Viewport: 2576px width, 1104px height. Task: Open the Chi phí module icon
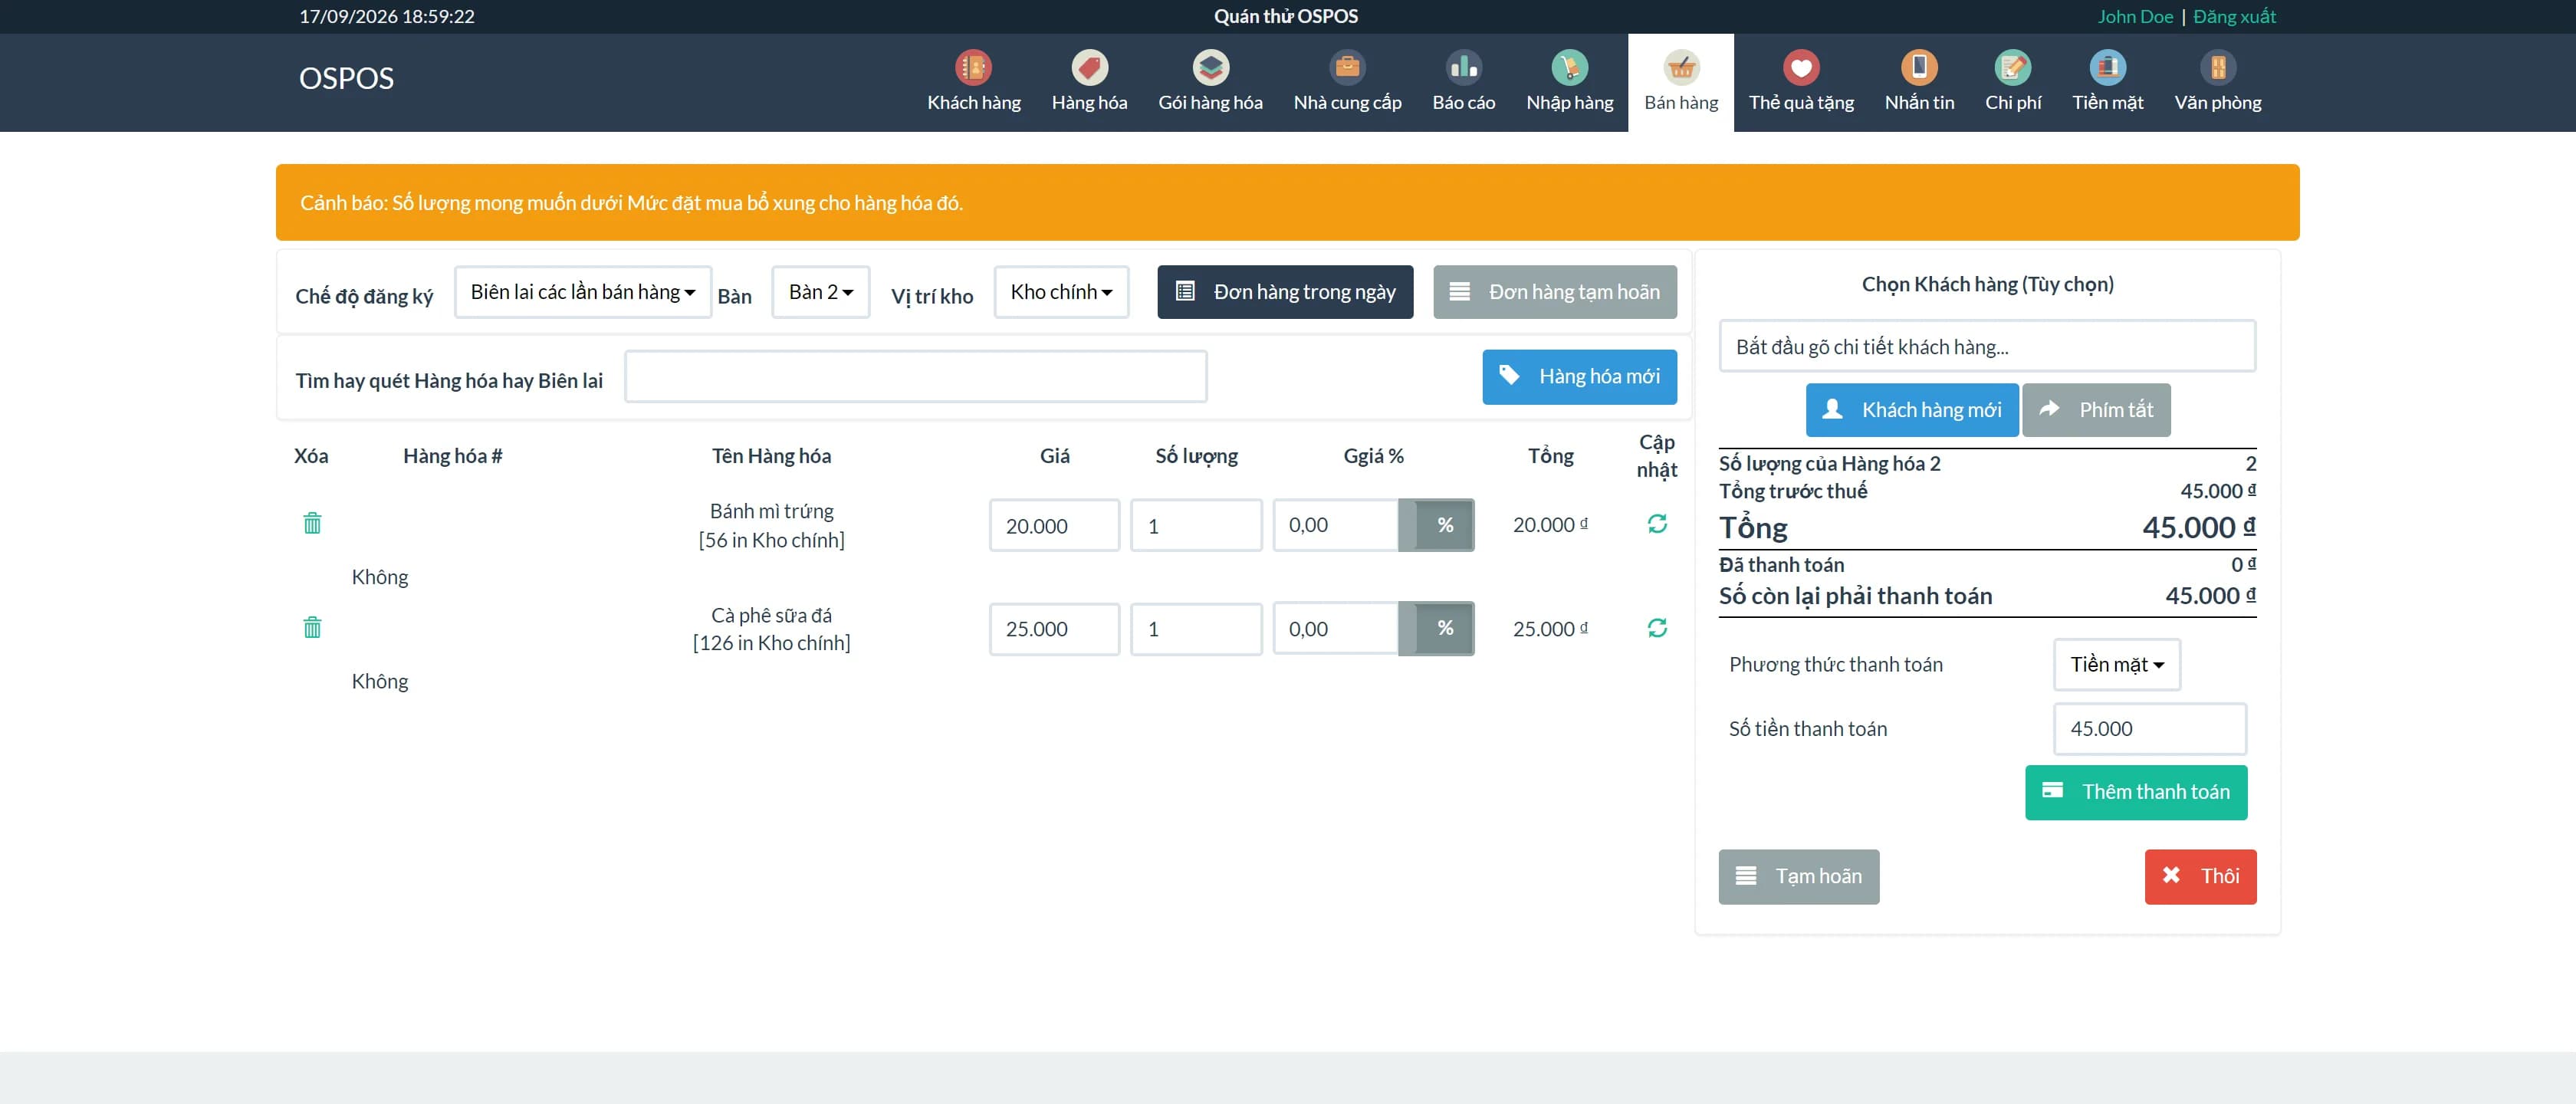pos(2012,67)
